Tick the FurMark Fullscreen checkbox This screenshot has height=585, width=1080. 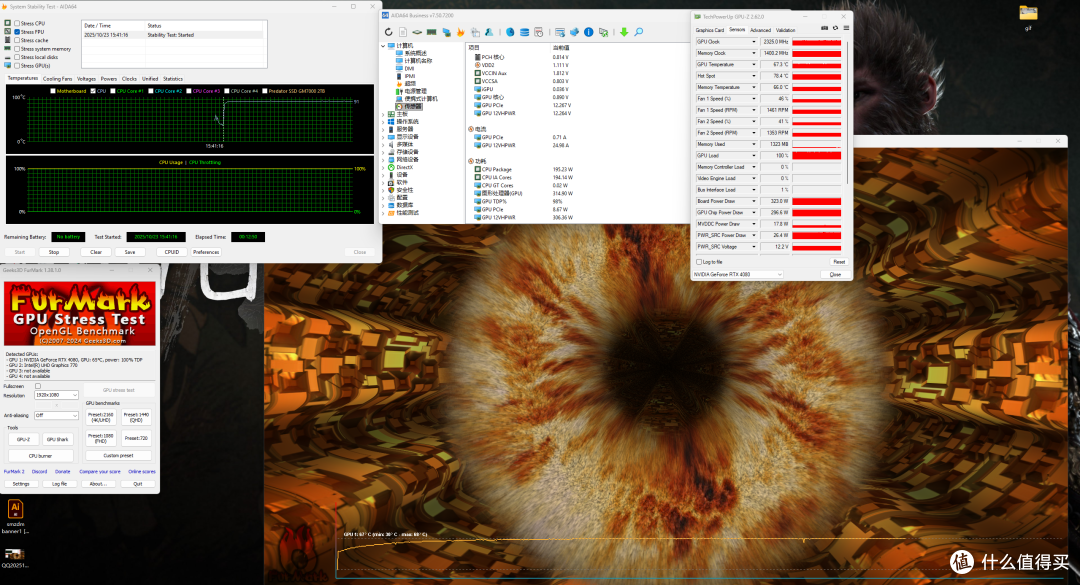pos(38,386)
